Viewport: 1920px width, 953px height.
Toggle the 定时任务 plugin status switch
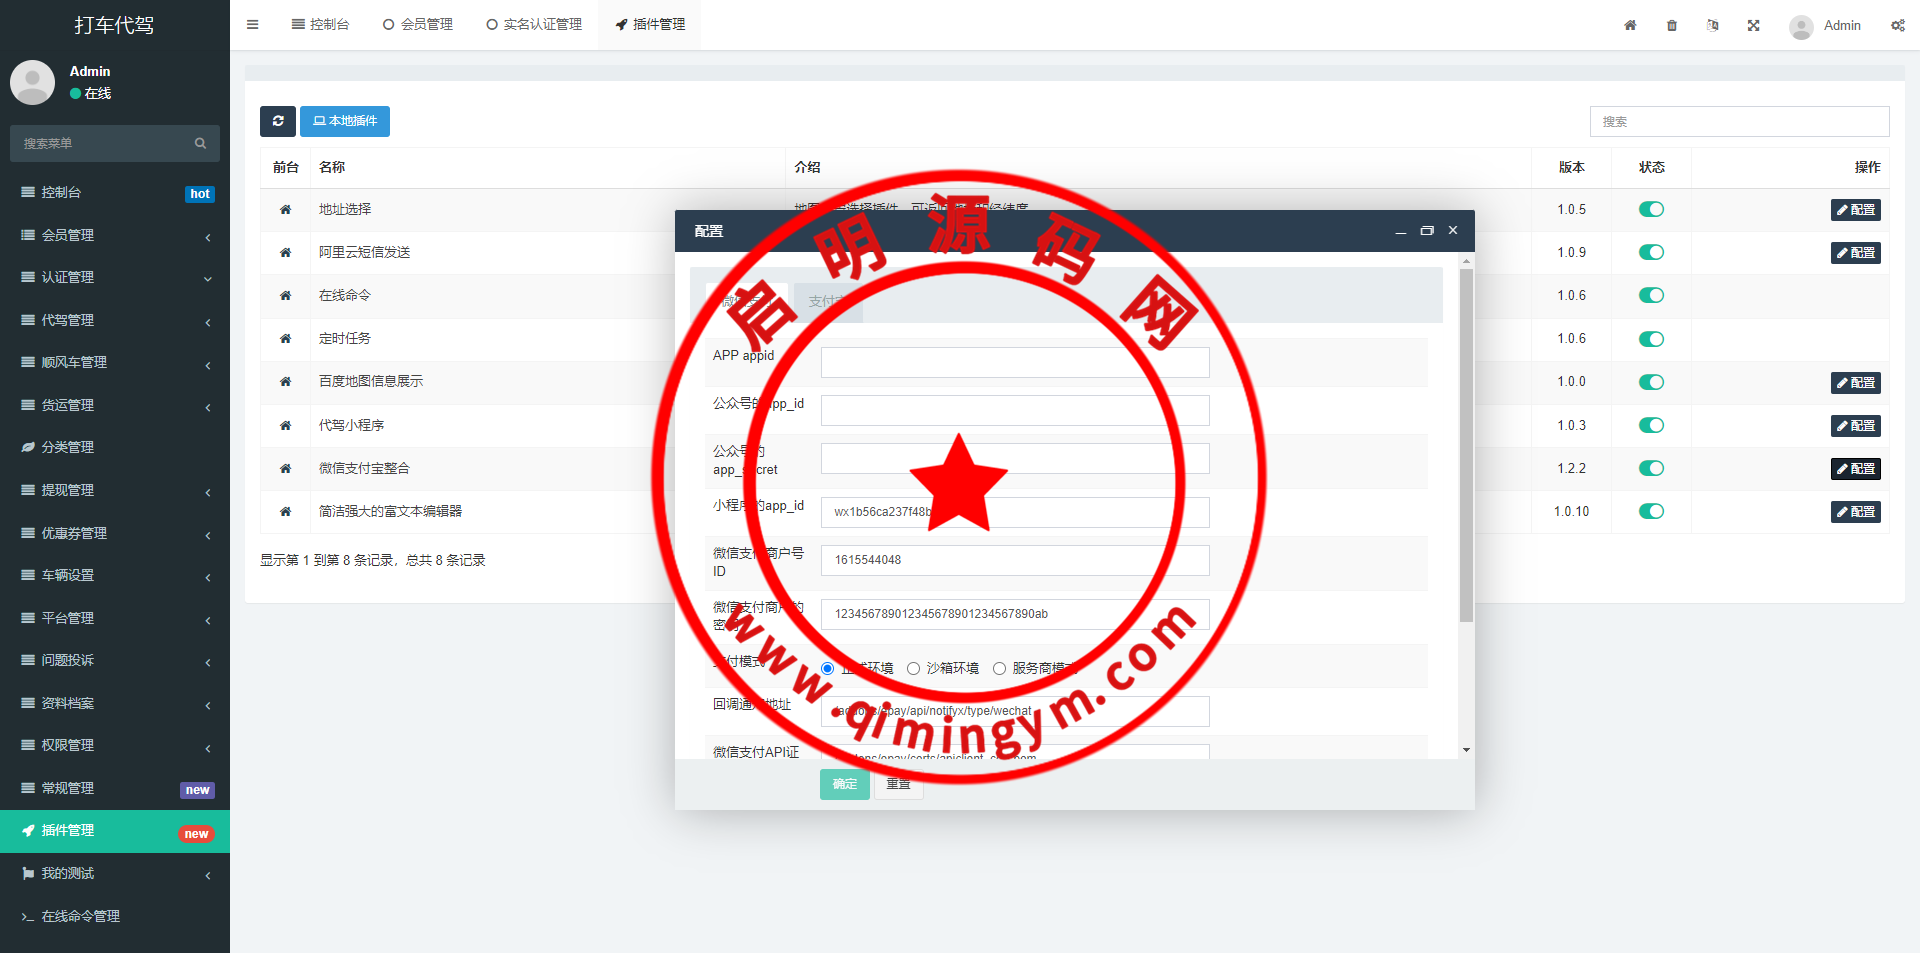[x=1651, y=339]
